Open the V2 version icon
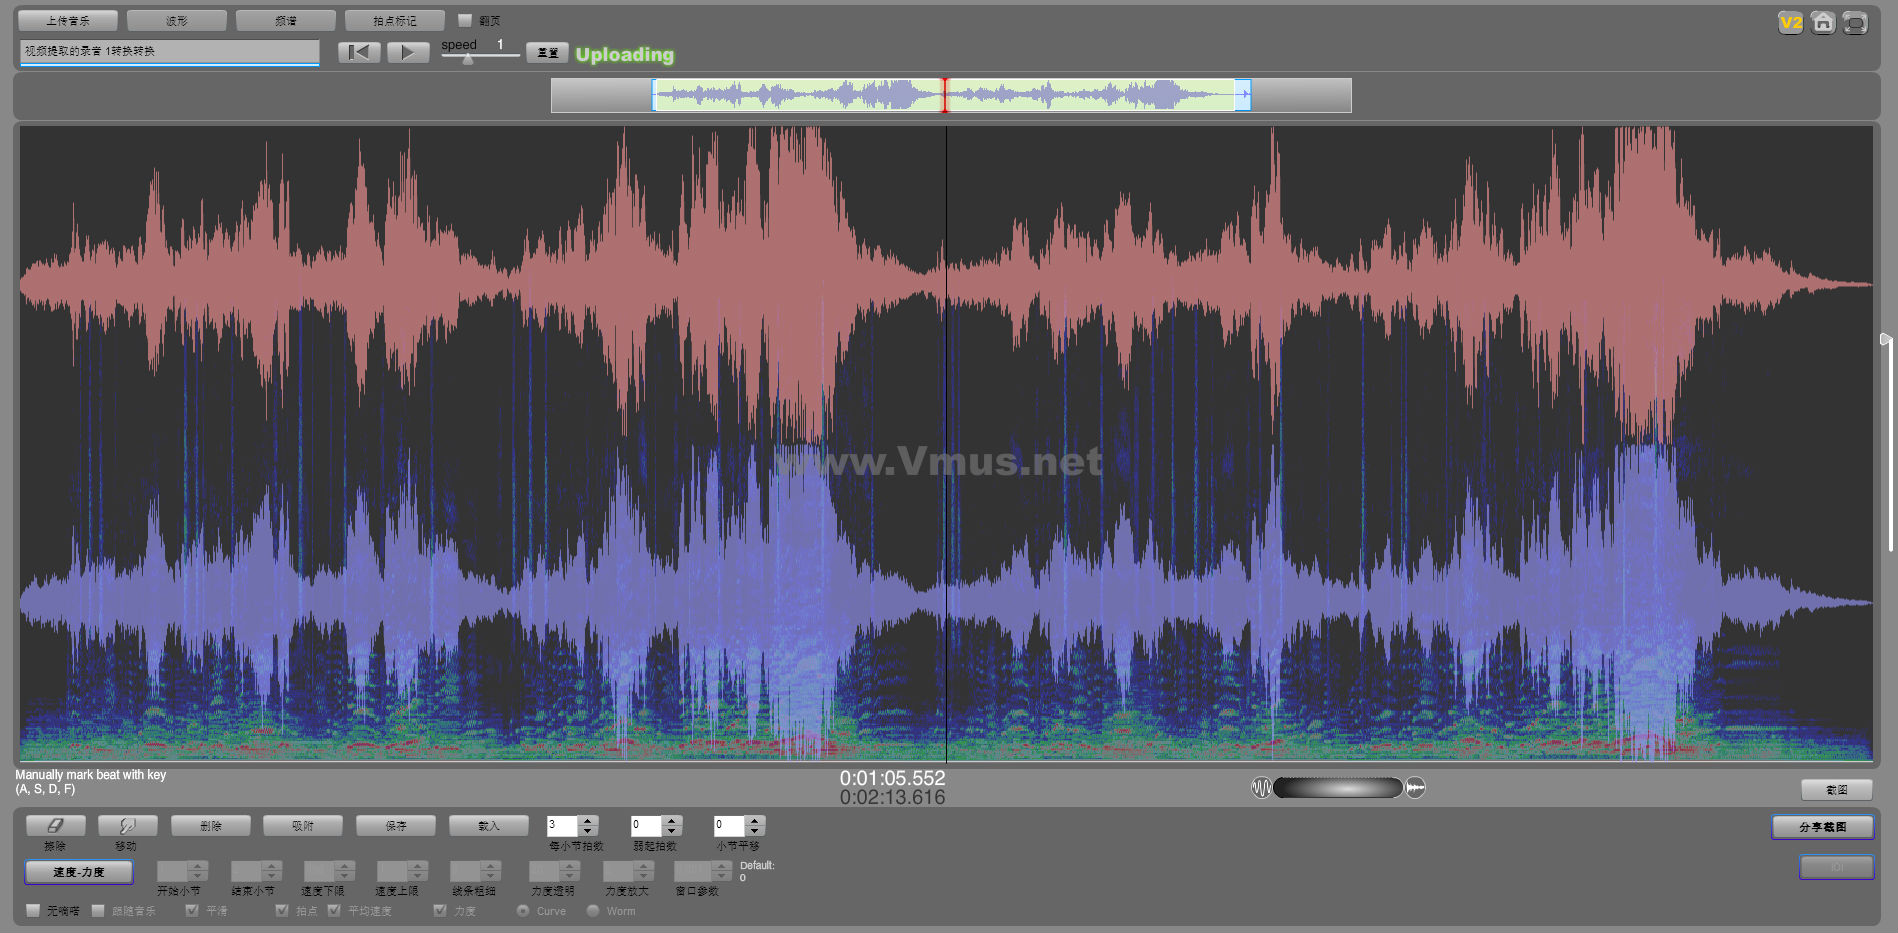 (1790, 22)
